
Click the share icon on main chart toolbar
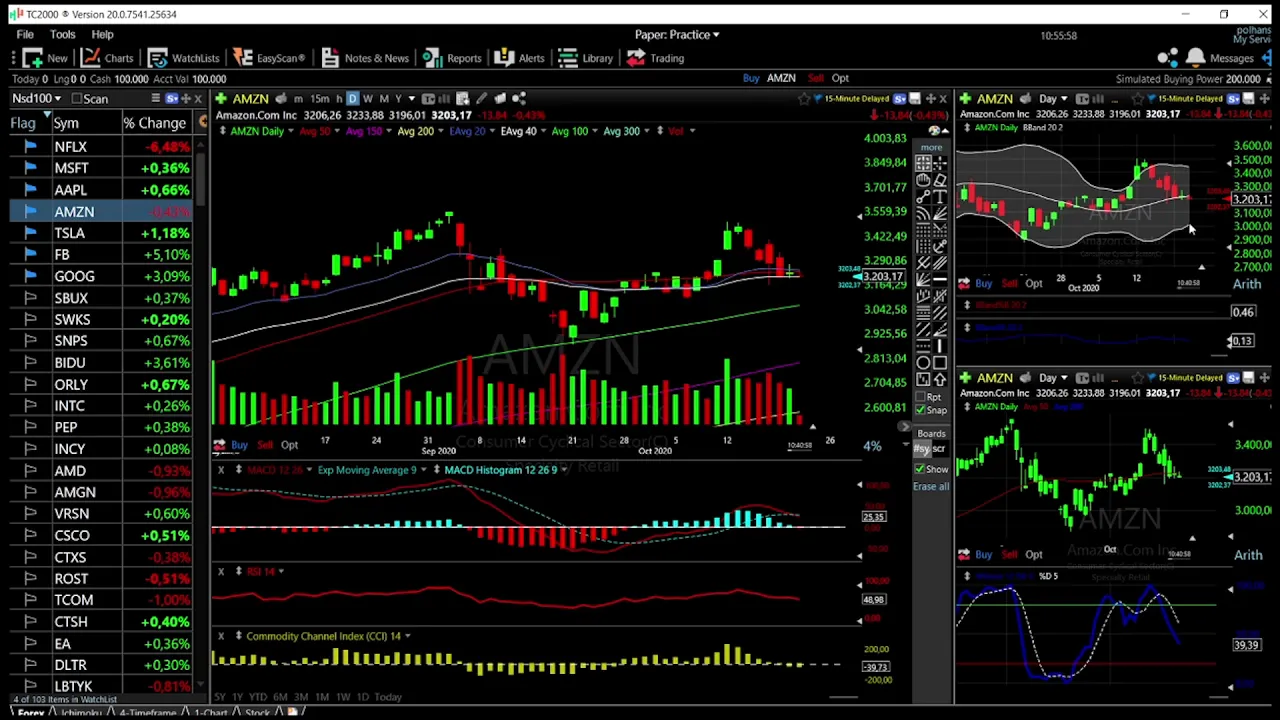click(x=519, y=98)
